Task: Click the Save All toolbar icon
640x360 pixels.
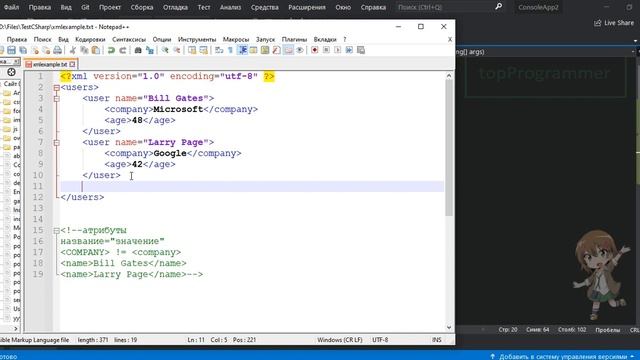Action: 23,50
